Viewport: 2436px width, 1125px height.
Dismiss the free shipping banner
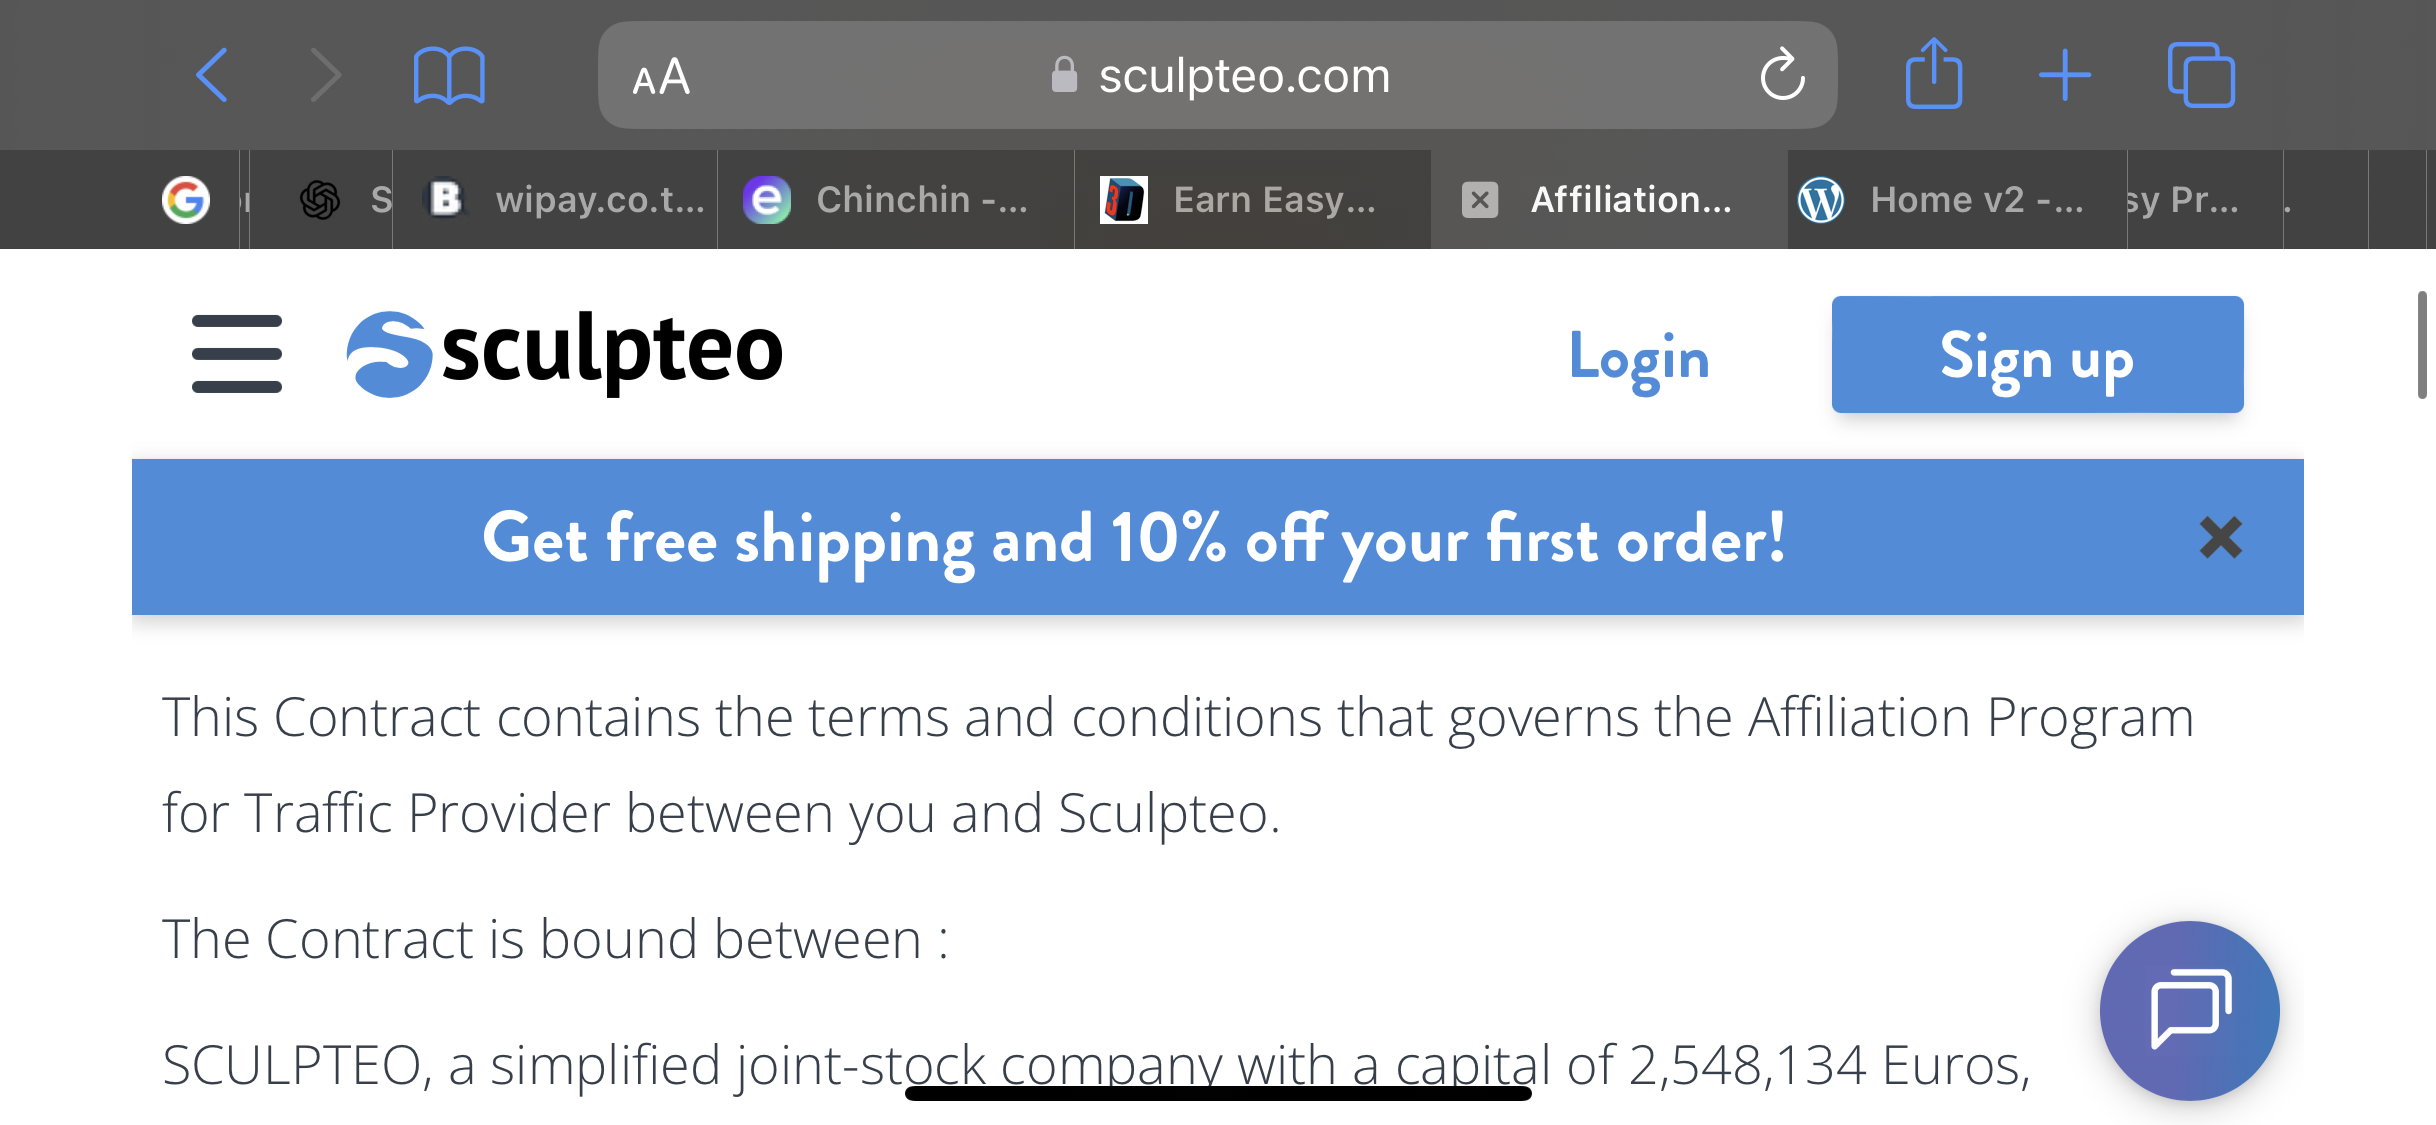(x=2221, y=538)
